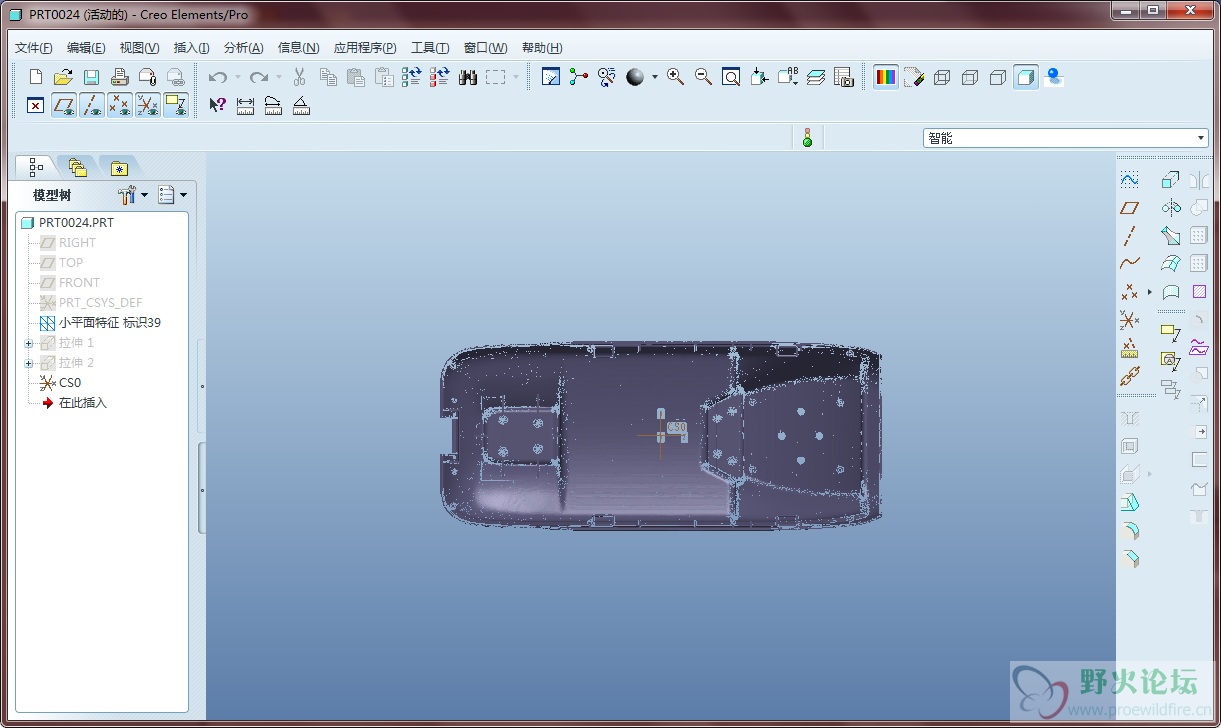
Task: Open the 编辑(E) menu
Action: click(x=86, y=48)
